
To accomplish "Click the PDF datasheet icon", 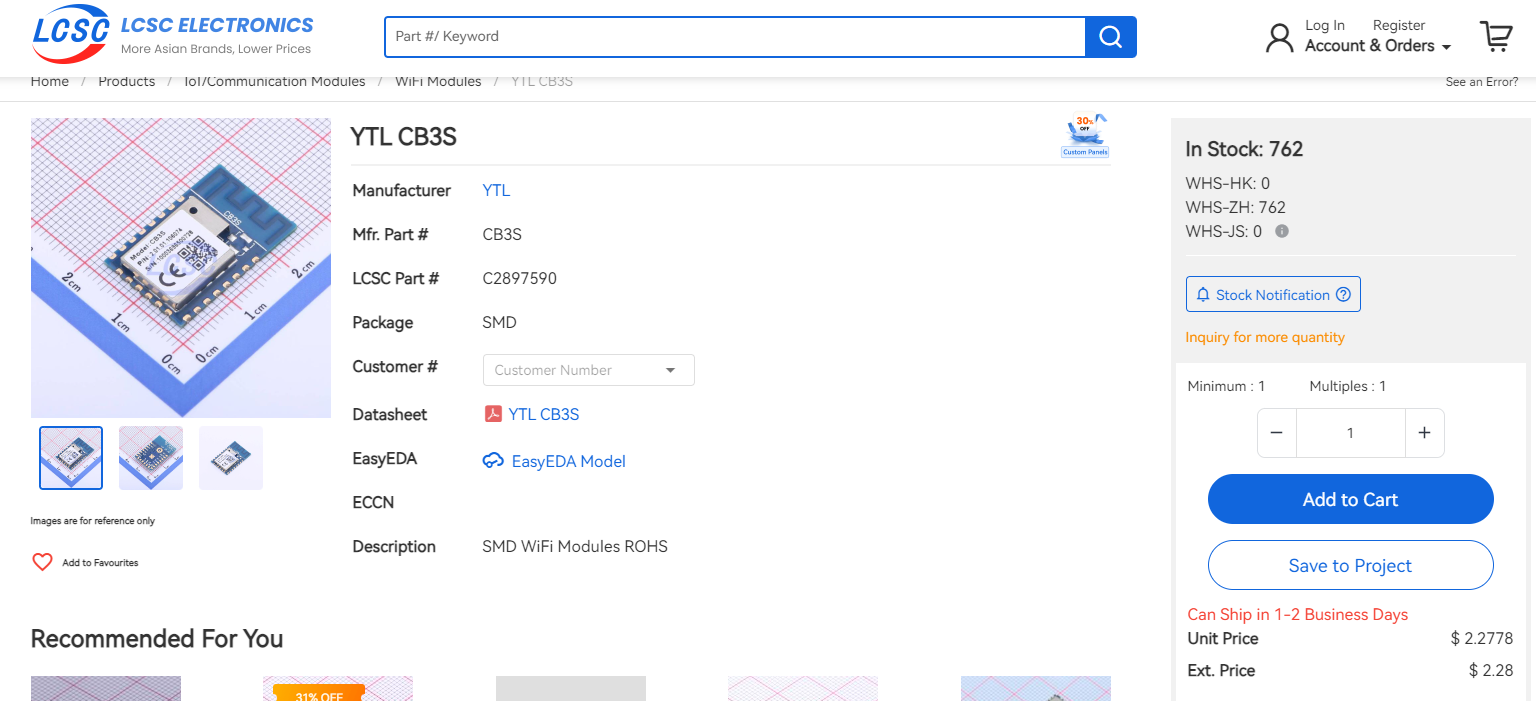I will pos(492,414).
